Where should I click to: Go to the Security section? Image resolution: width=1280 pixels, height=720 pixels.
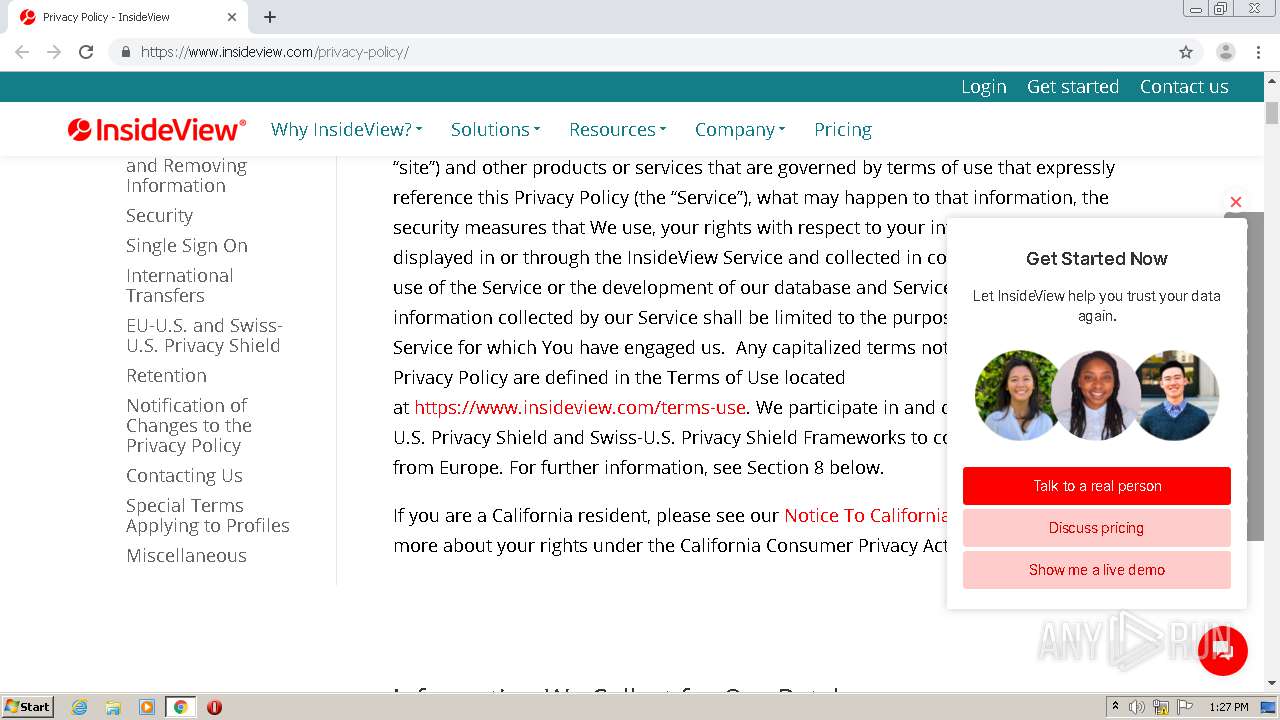tap(159, 215)
